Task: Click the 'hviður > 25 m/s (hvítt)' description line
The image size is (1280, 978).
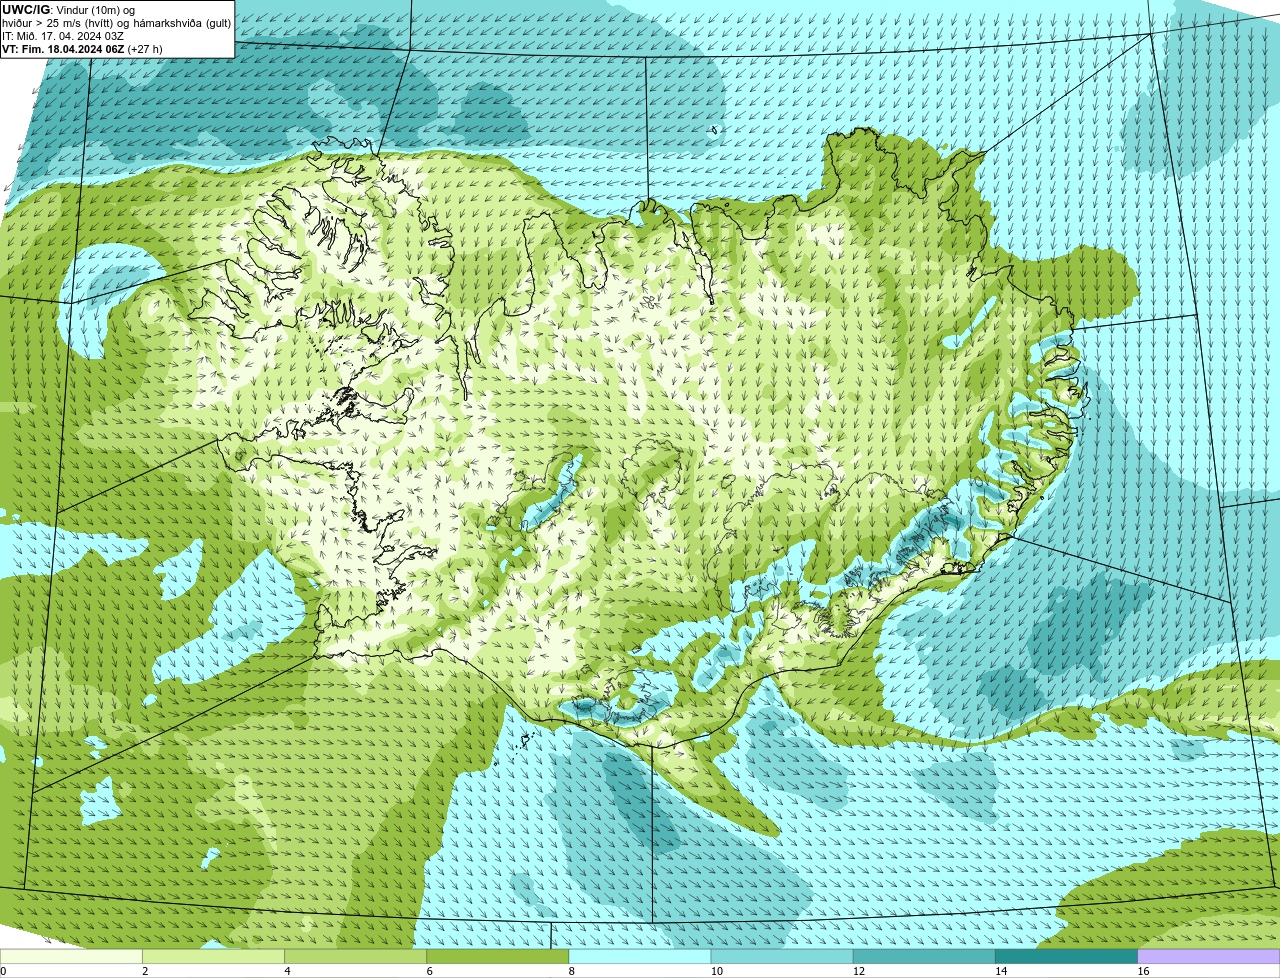Action: [117, 23]
